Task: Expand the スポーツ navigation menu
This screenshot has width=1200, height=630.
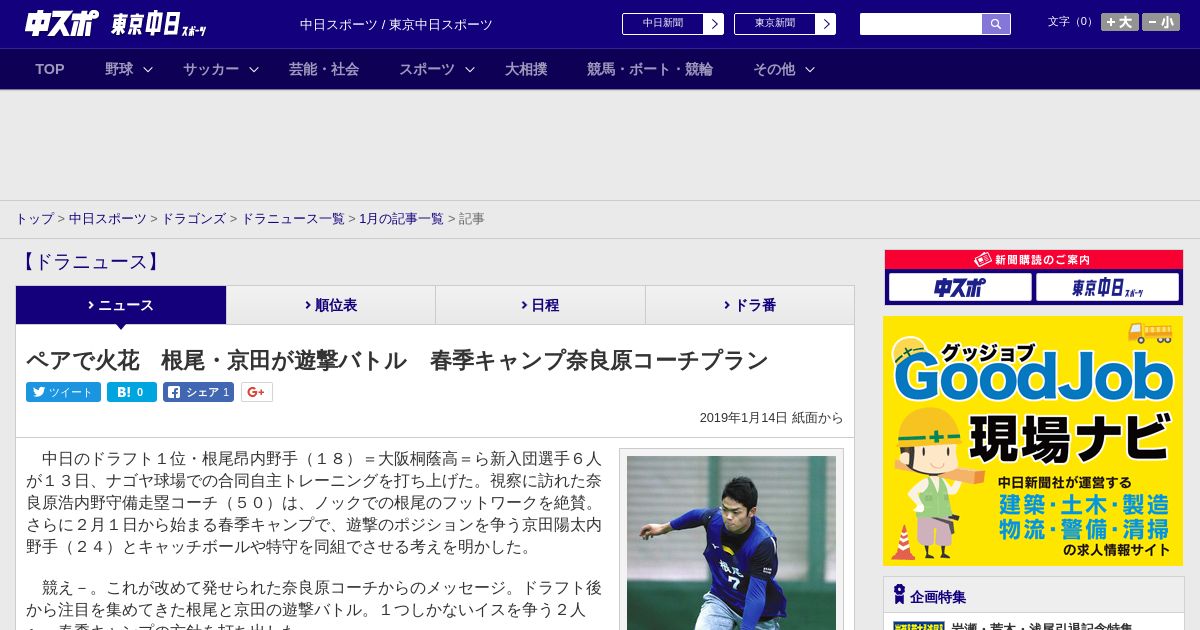Action: coord(437,69)
